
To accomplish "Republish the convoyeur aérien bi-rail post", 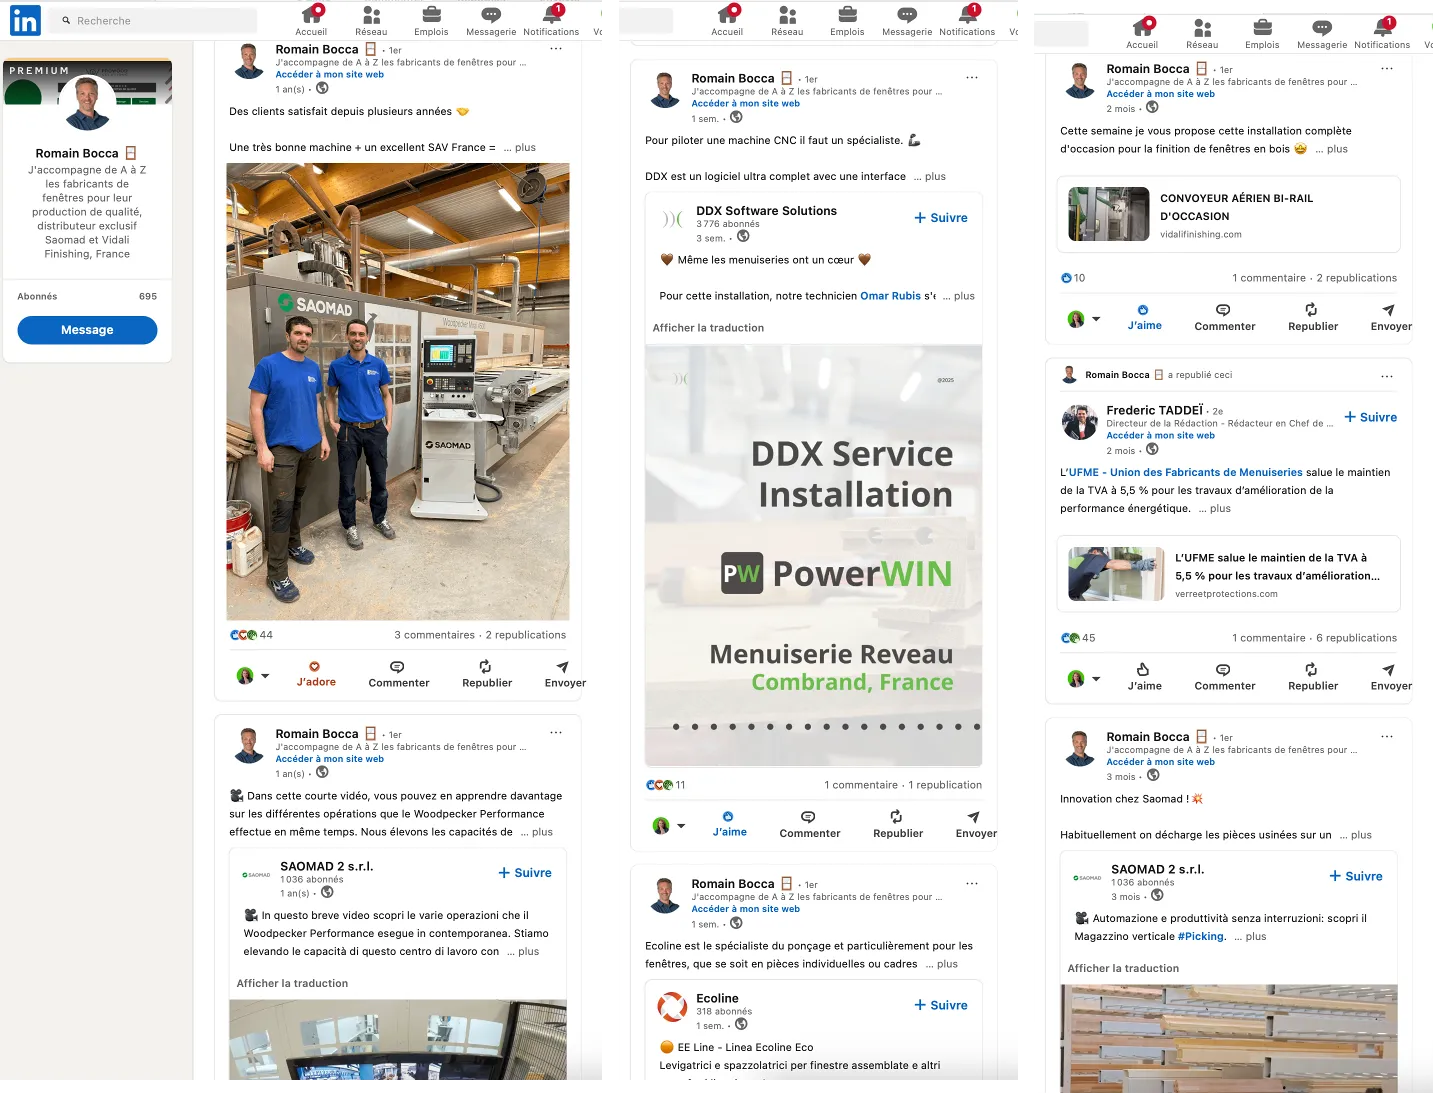I will point(1312,317).
